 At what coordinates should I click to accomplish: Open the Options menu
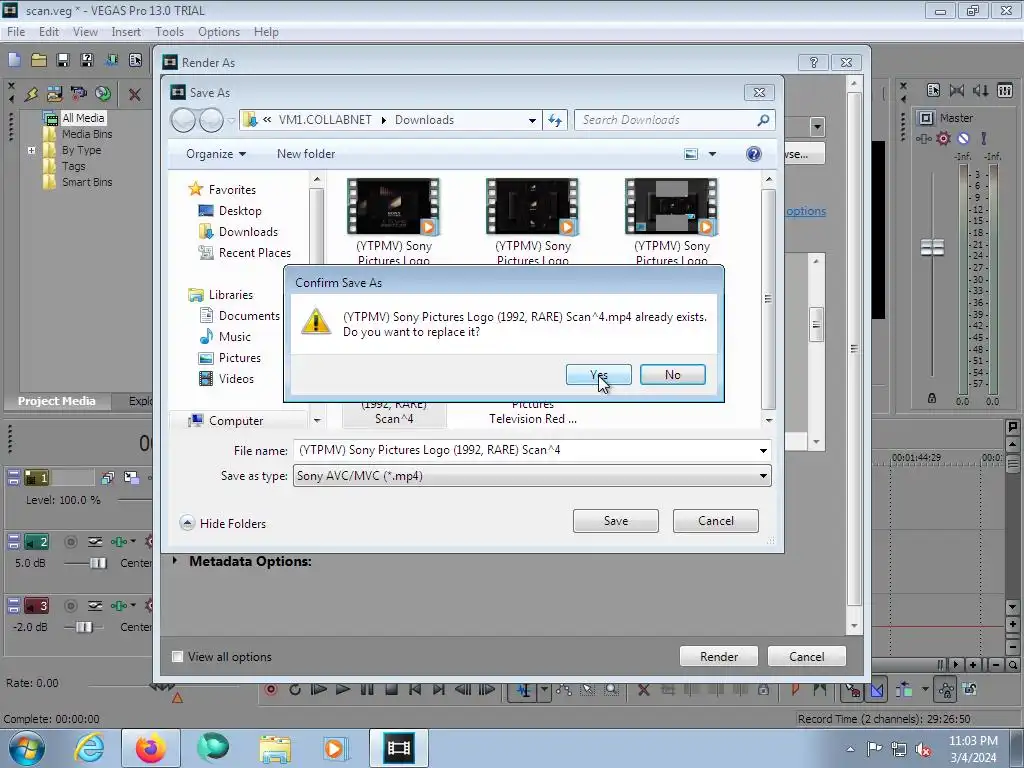[x=219, y=31]
